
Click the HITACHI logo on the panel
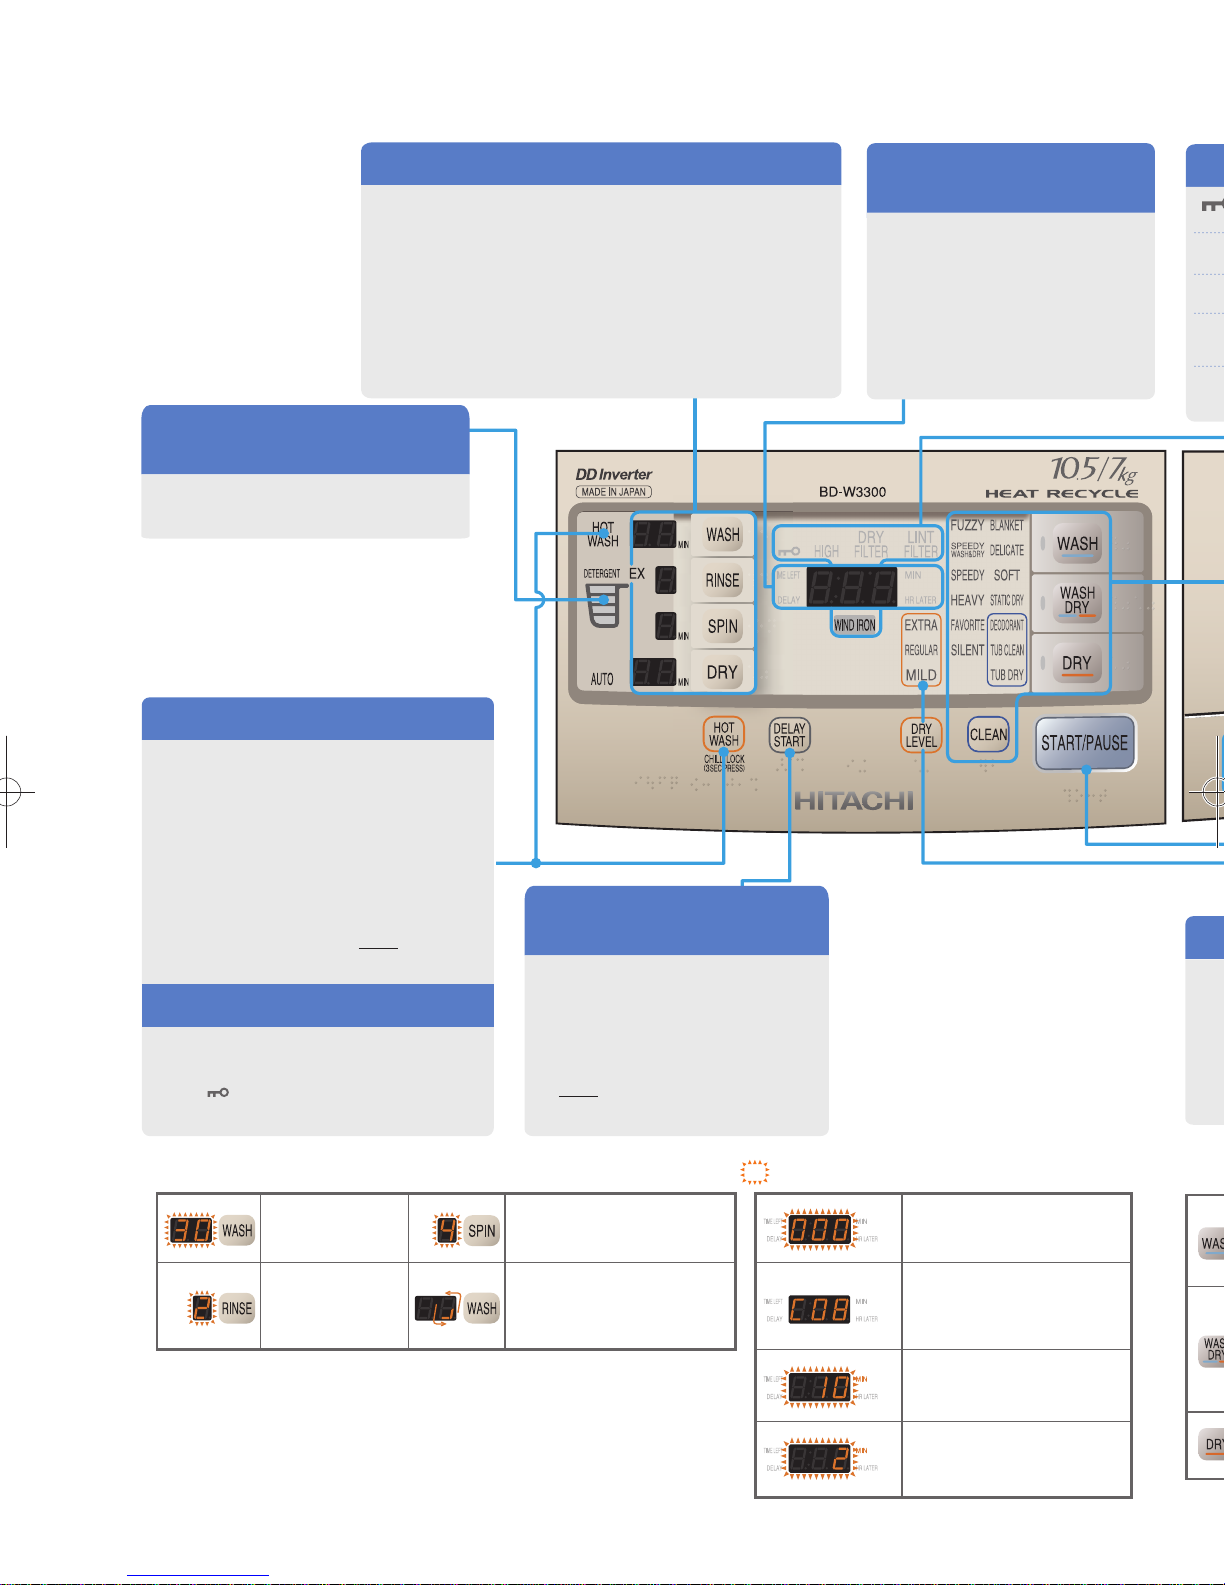click(x=854, y=800)
